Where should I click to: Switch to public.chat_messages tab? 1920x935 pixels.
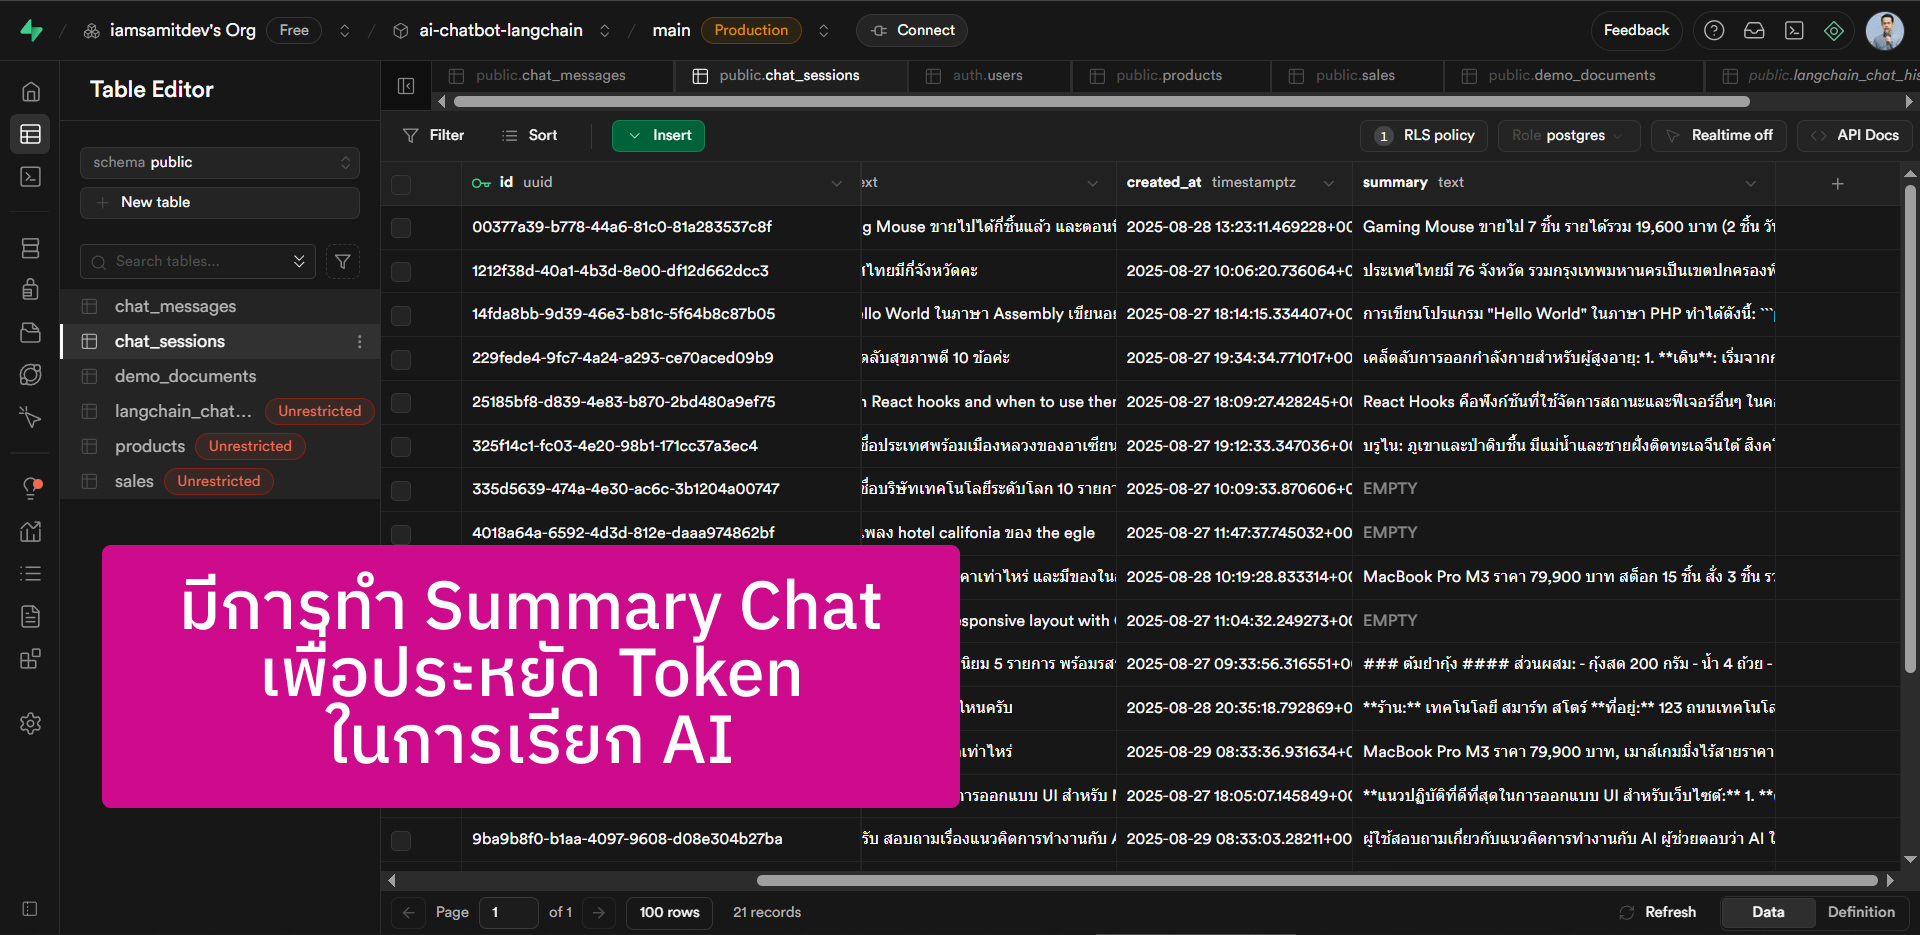tap(550, 76)
